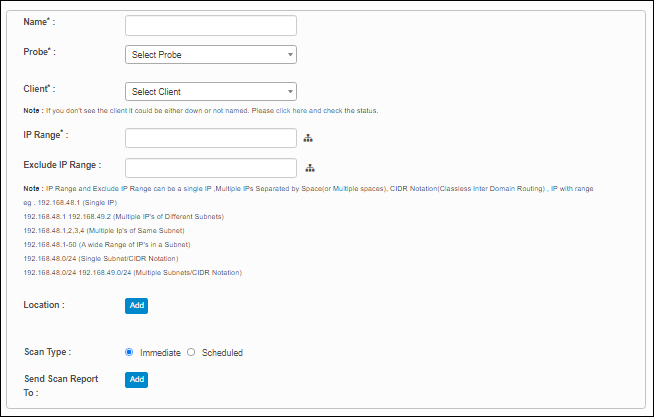This screenshot has width=654, height=417.
Task: Click the 'Exclude IP Range' field label
Action: coord(61,164)
